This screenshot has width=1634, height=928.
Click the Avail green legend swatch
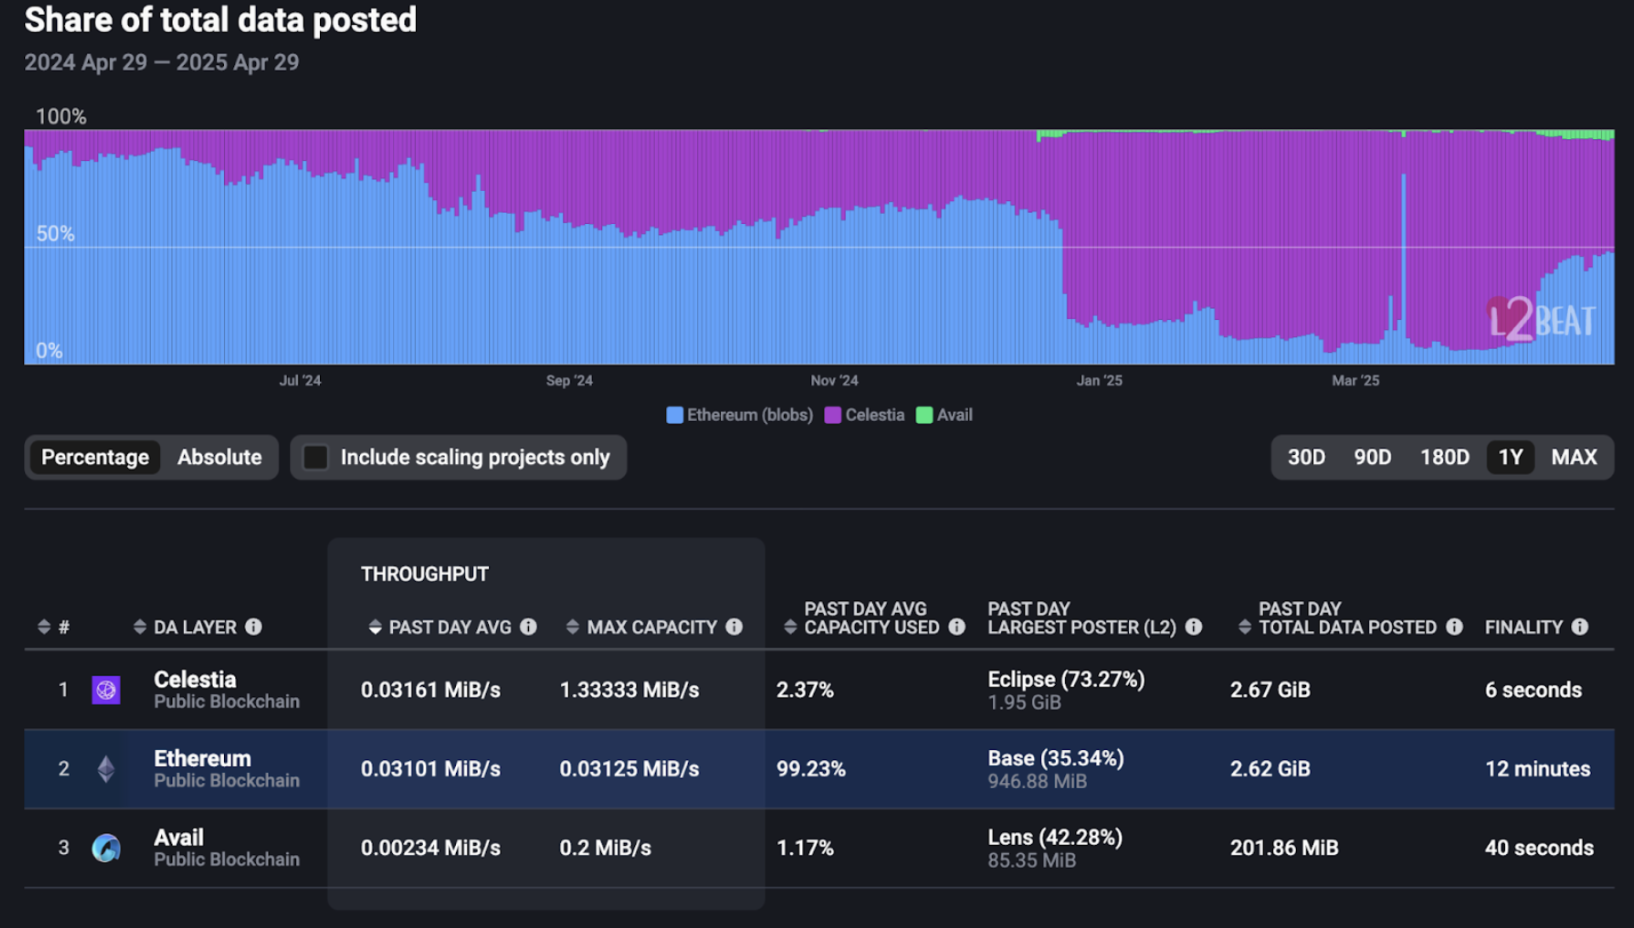click(925, 415)
